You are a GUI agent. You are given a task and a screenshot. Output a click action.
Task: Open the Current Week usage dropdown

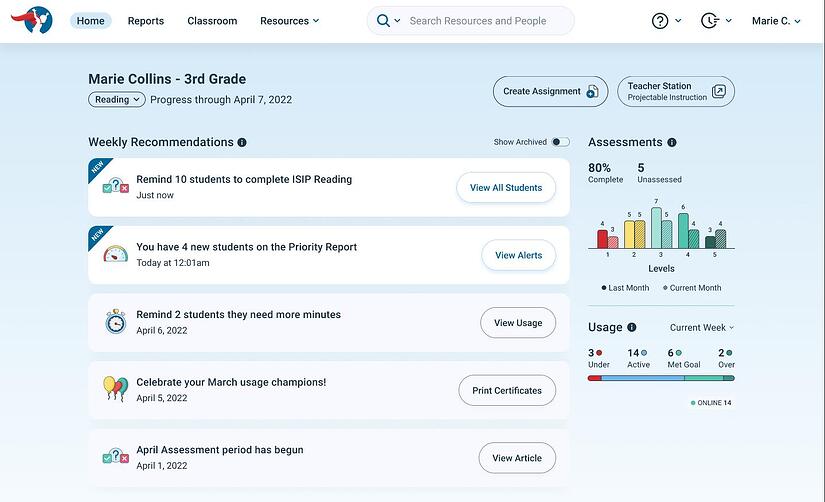(702, 327)
